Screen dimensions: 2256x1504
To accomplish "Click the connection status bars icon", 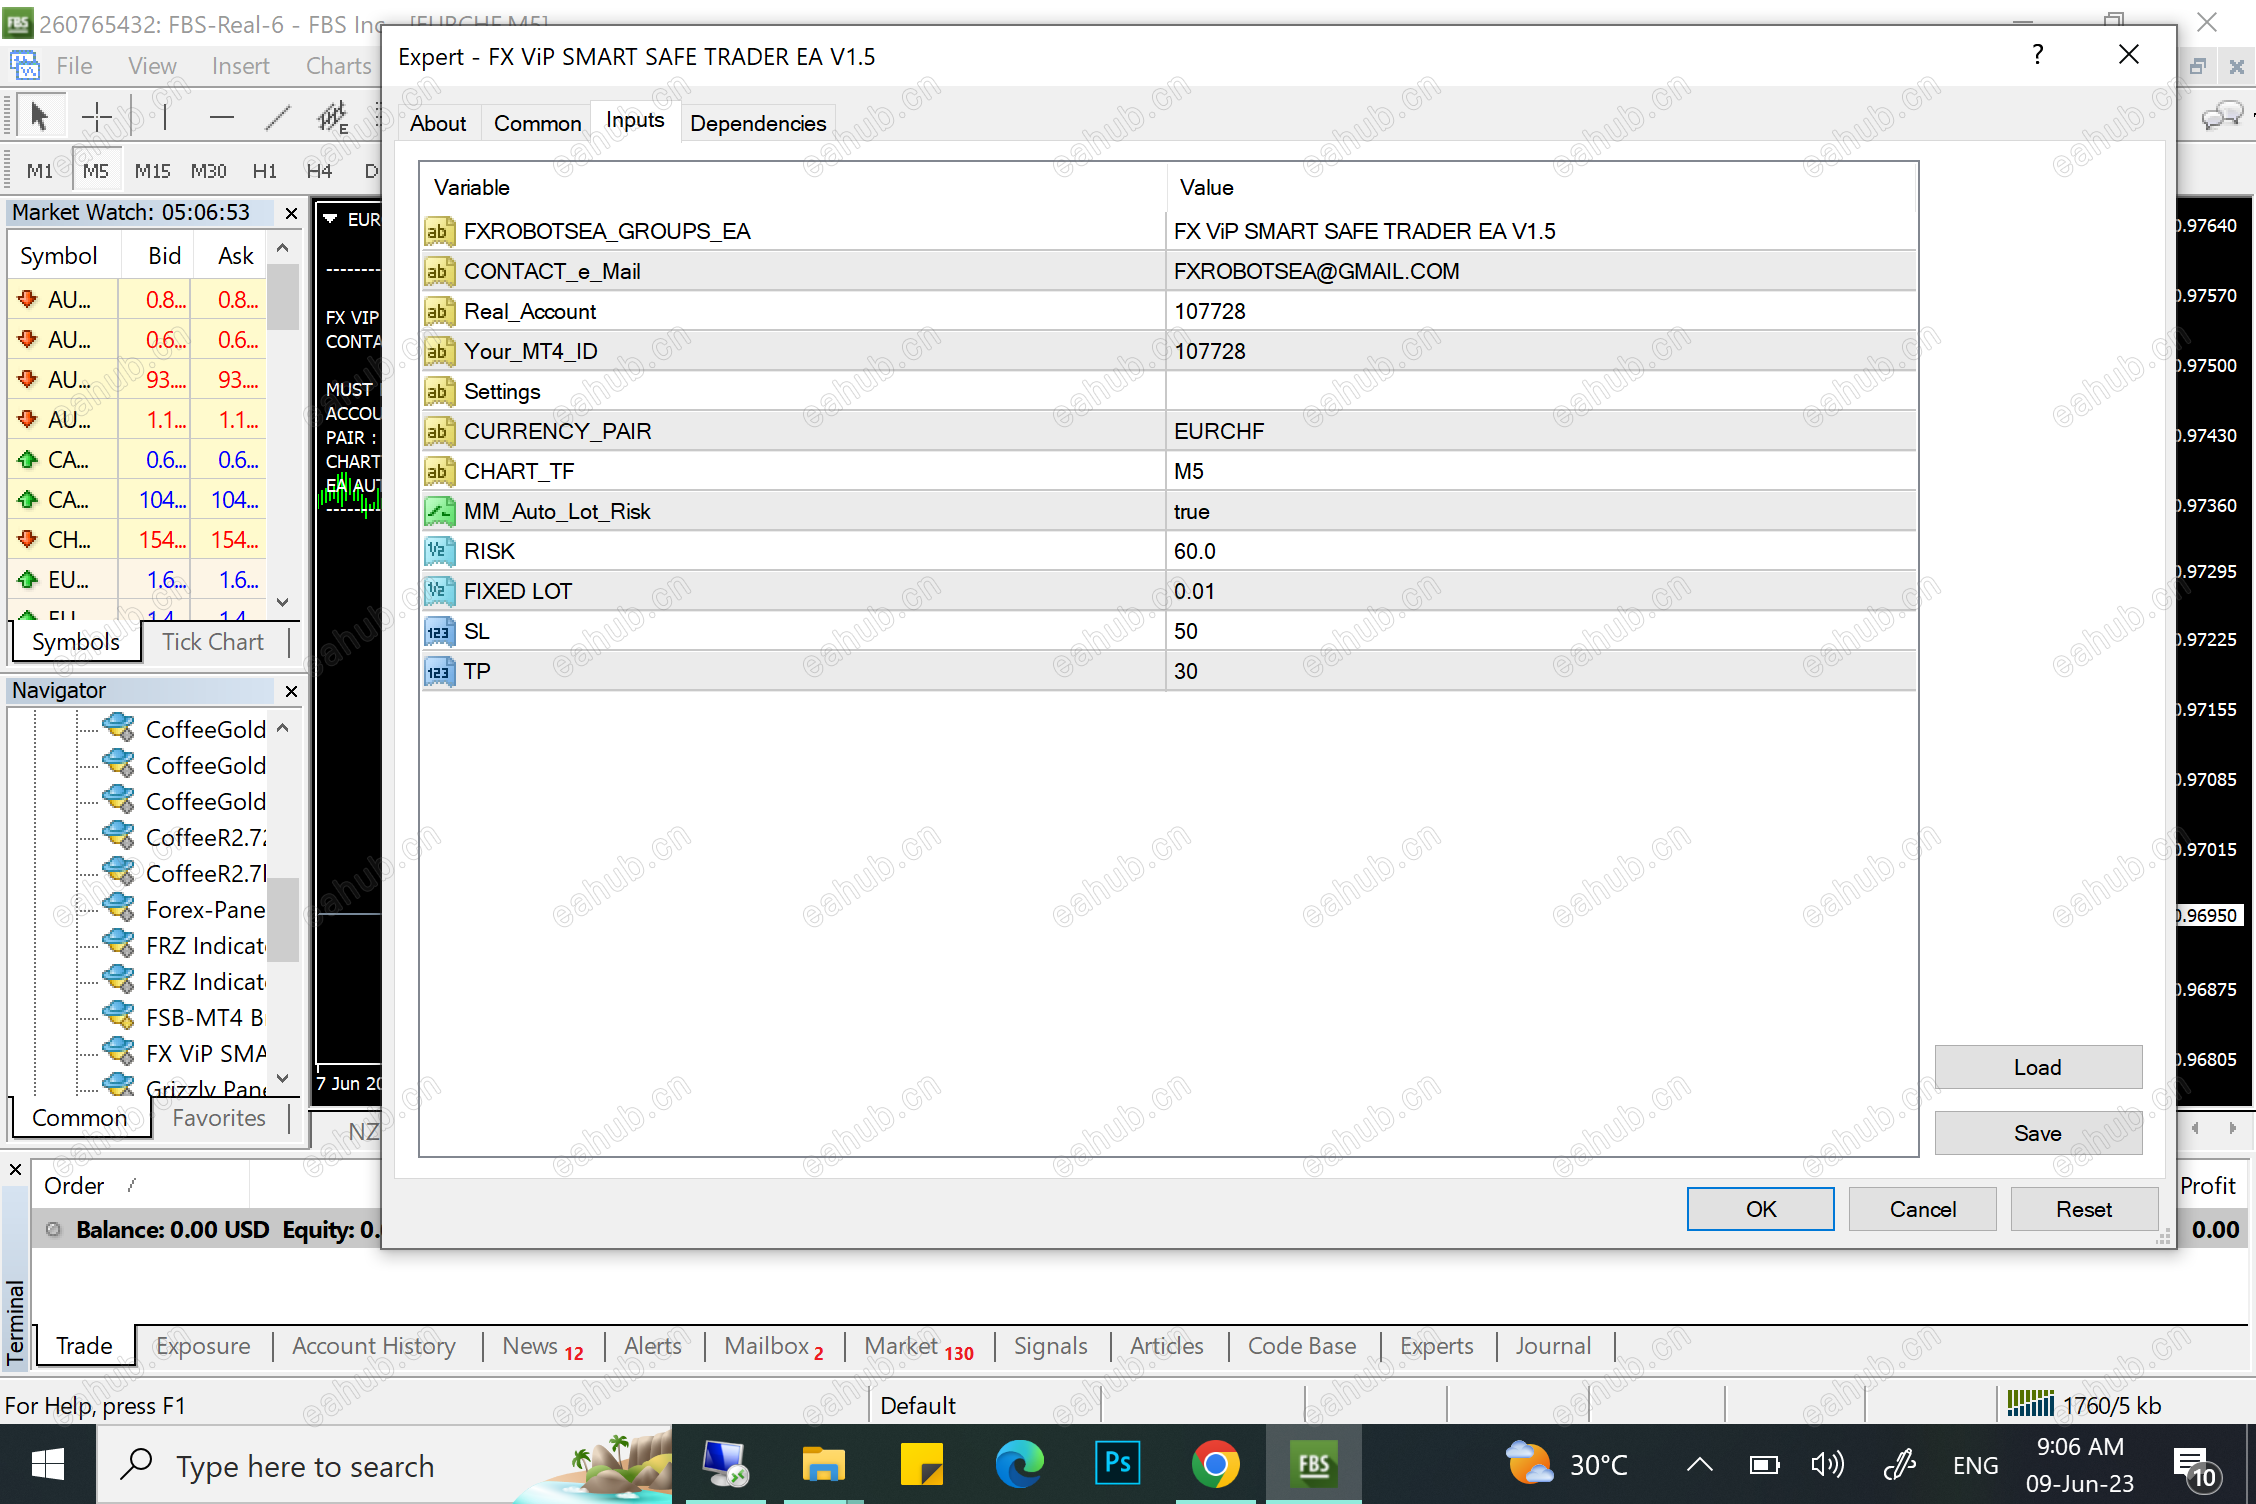I will tap(2030, 1403).
